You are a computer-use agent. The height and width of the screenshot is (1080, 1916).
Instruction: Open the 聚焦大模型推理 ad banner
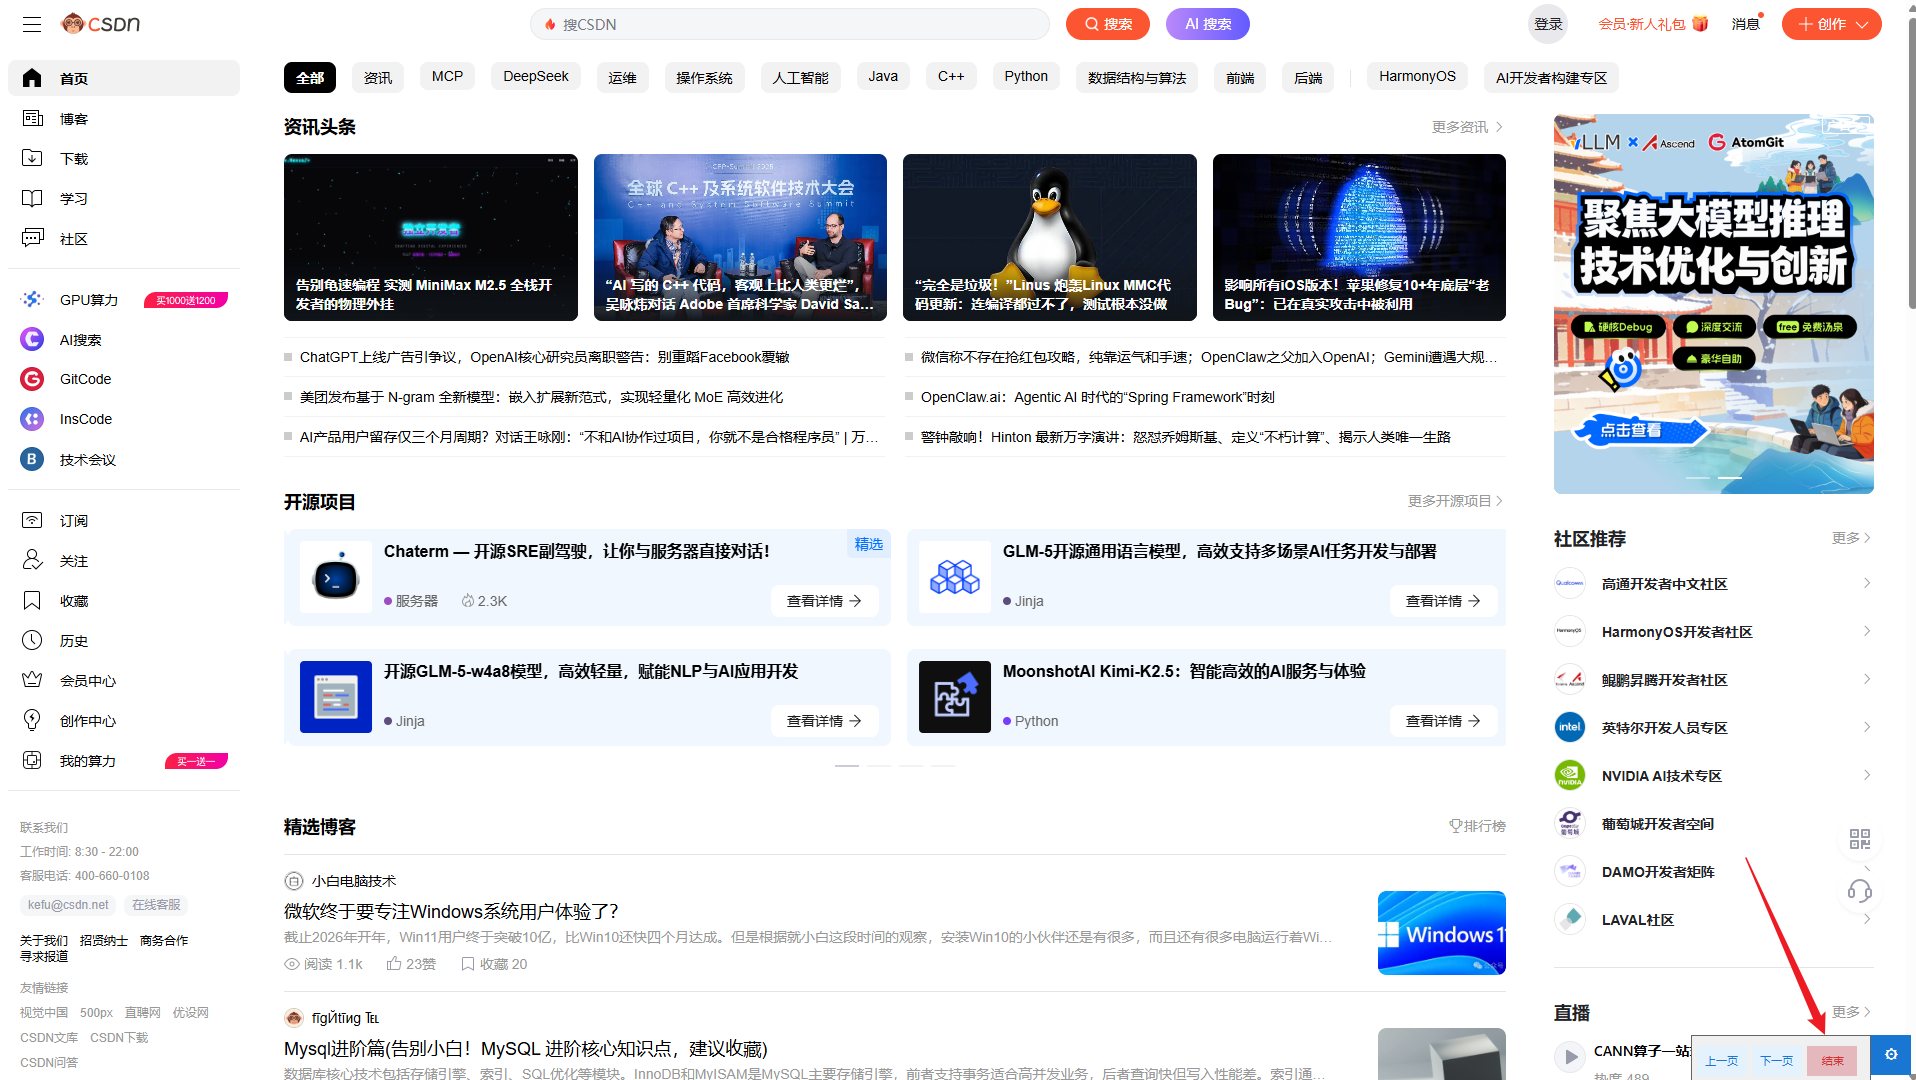(x=1713, y=304)
